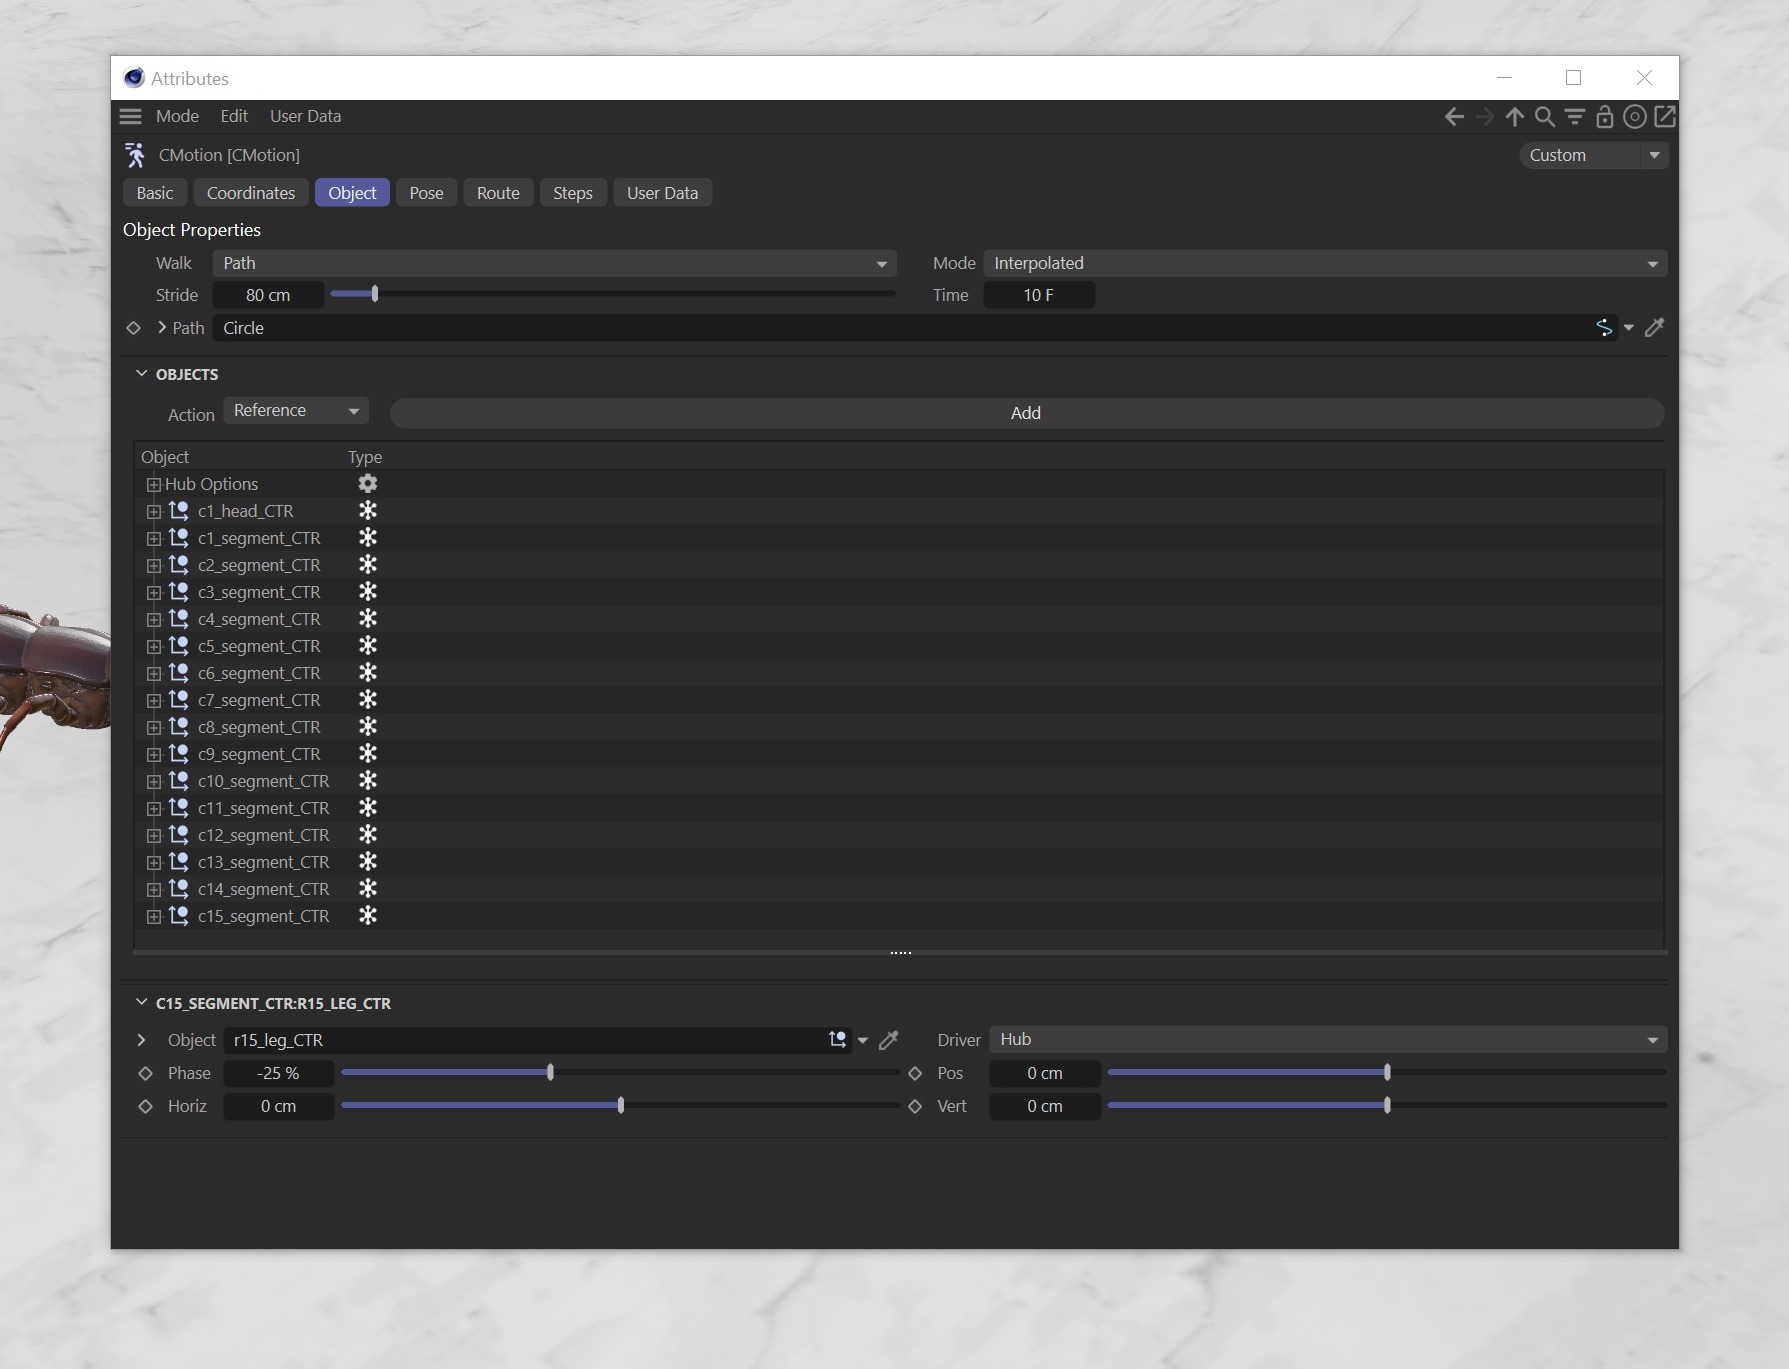Select the Object tab
Image resolution: width=1789 pixels, height=1369 pixels.
pyautogui.click(x=352, y=193)
